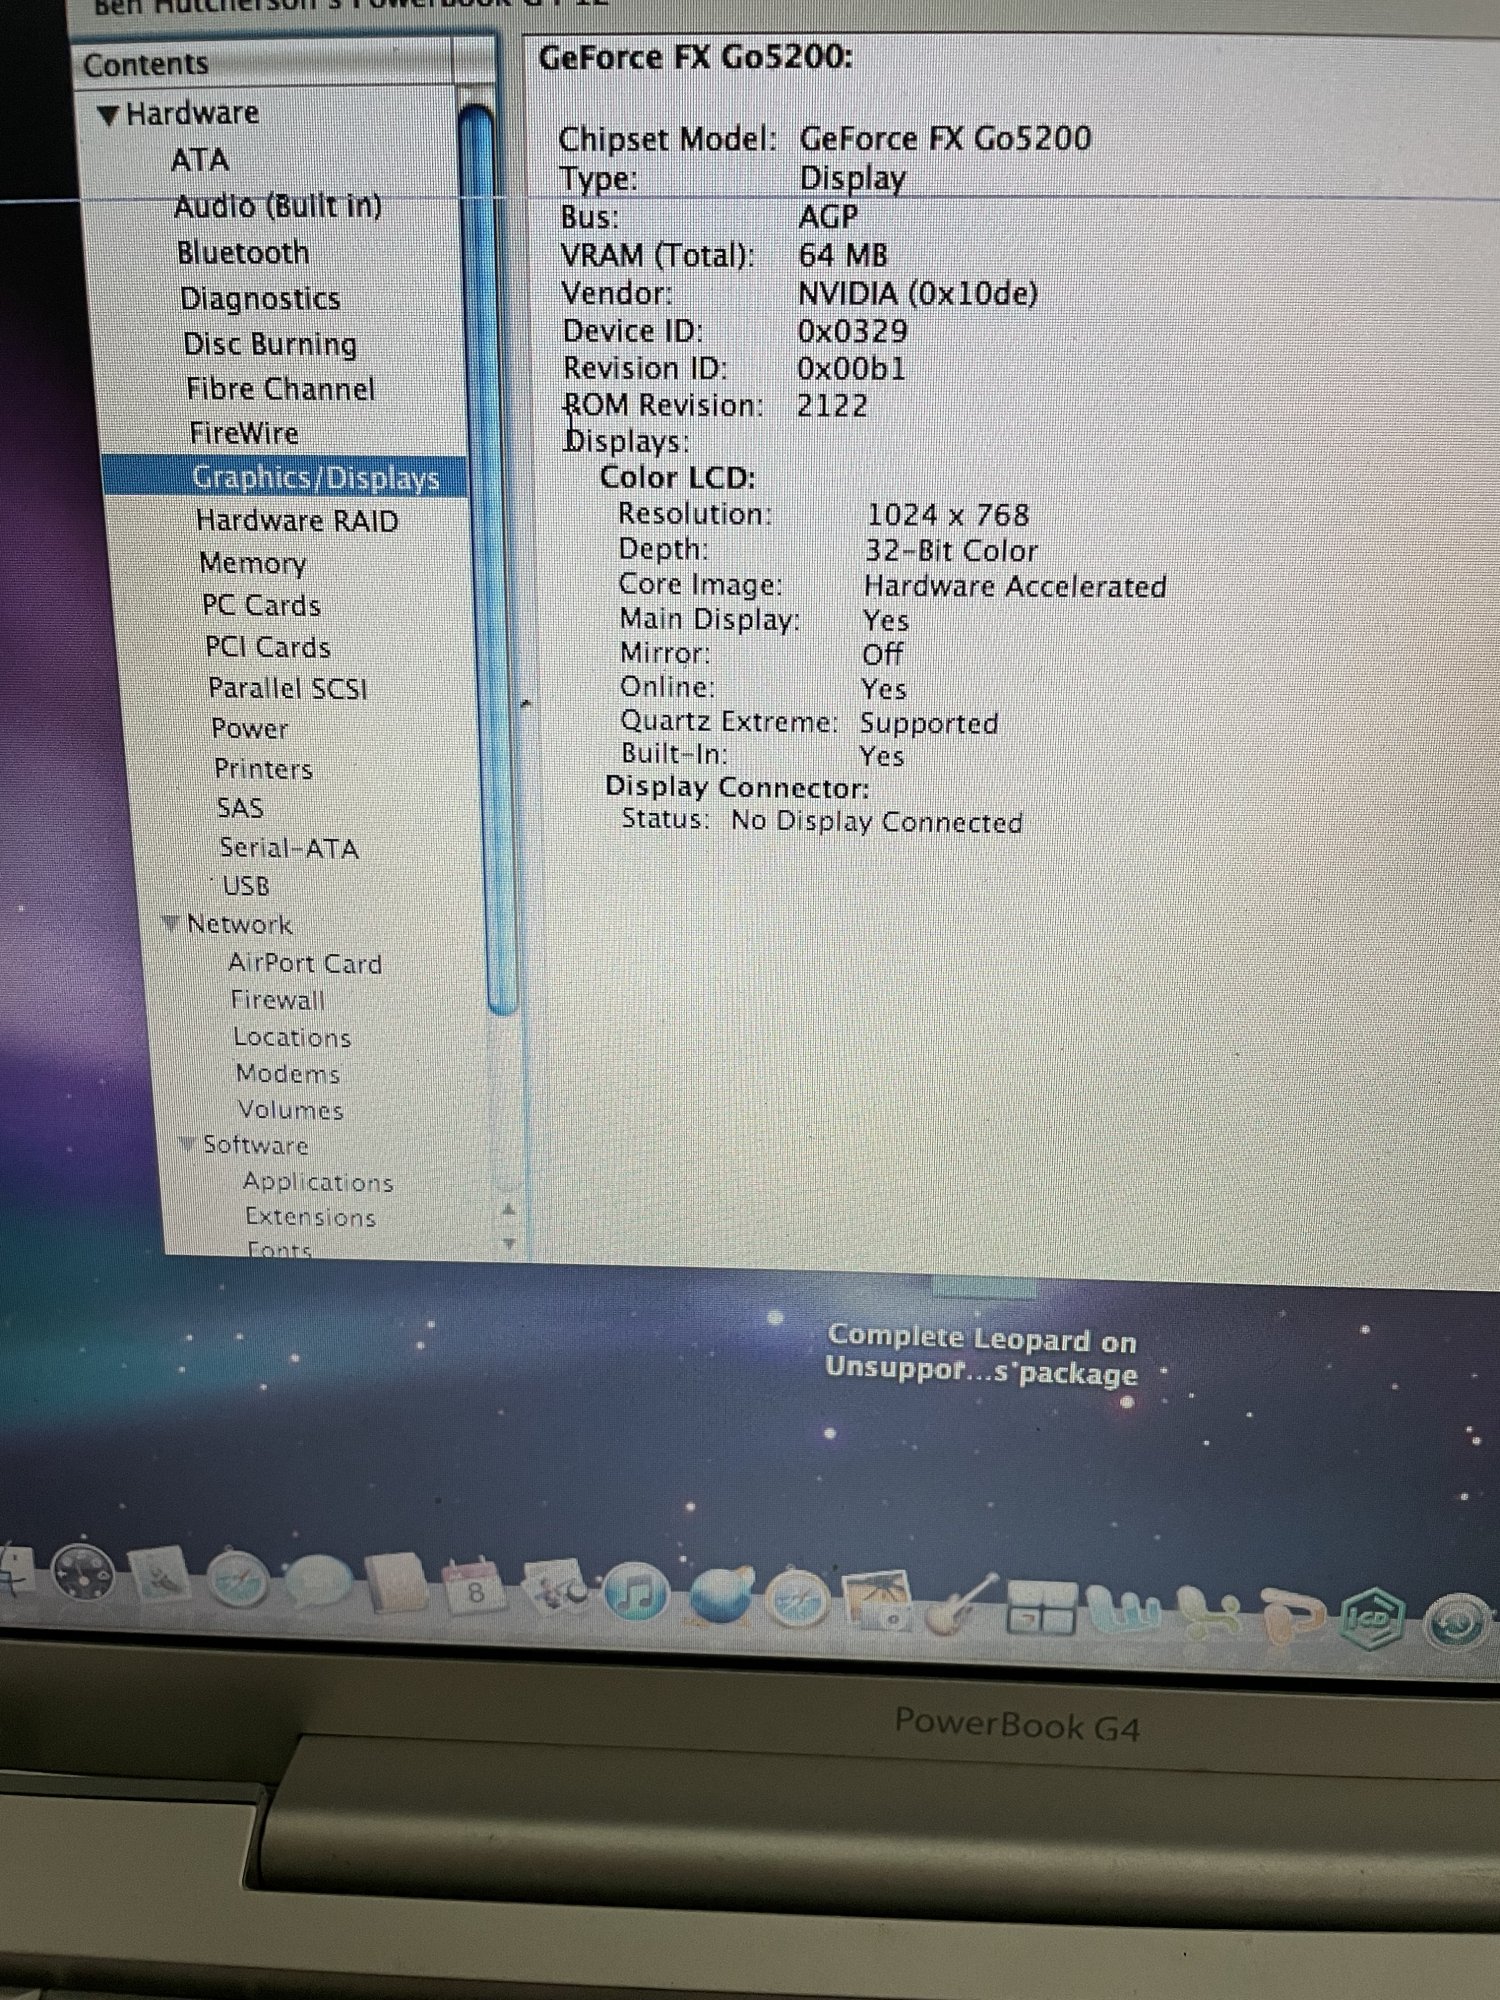
Task: Click the Quartz Extreme Supported value
Action: pos(929,723)
